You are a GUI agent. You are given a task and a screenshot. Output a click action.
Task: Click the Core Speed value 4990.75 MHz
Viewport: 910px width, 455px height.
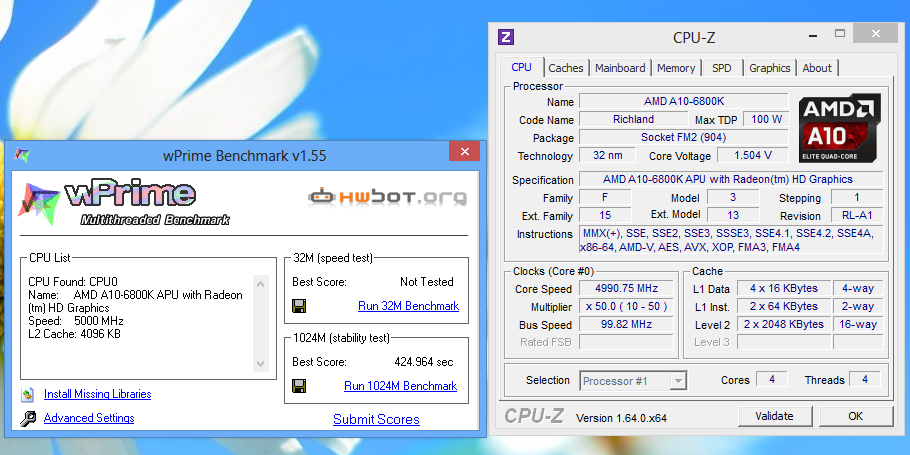[x=626, y=288]
